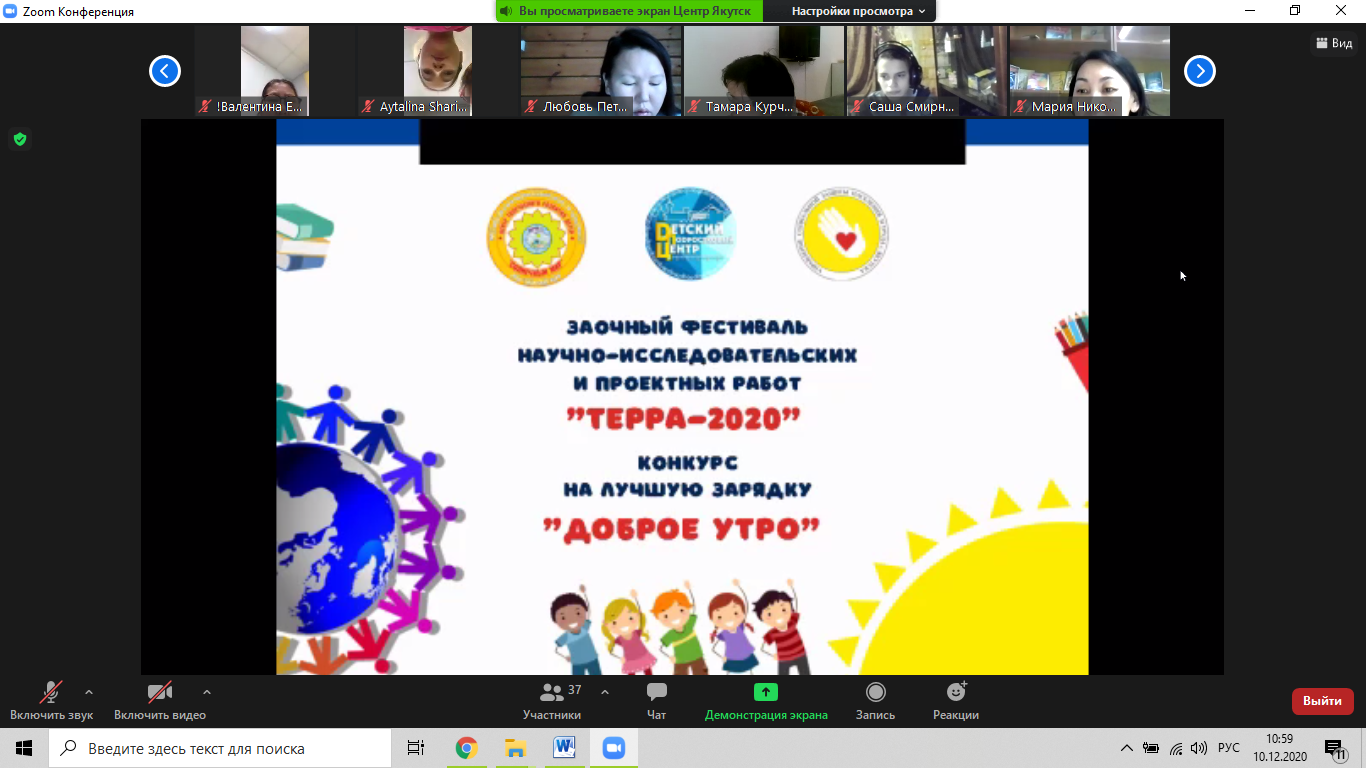
Task: Show next participants with right arrow
Action: point(1200,71)
